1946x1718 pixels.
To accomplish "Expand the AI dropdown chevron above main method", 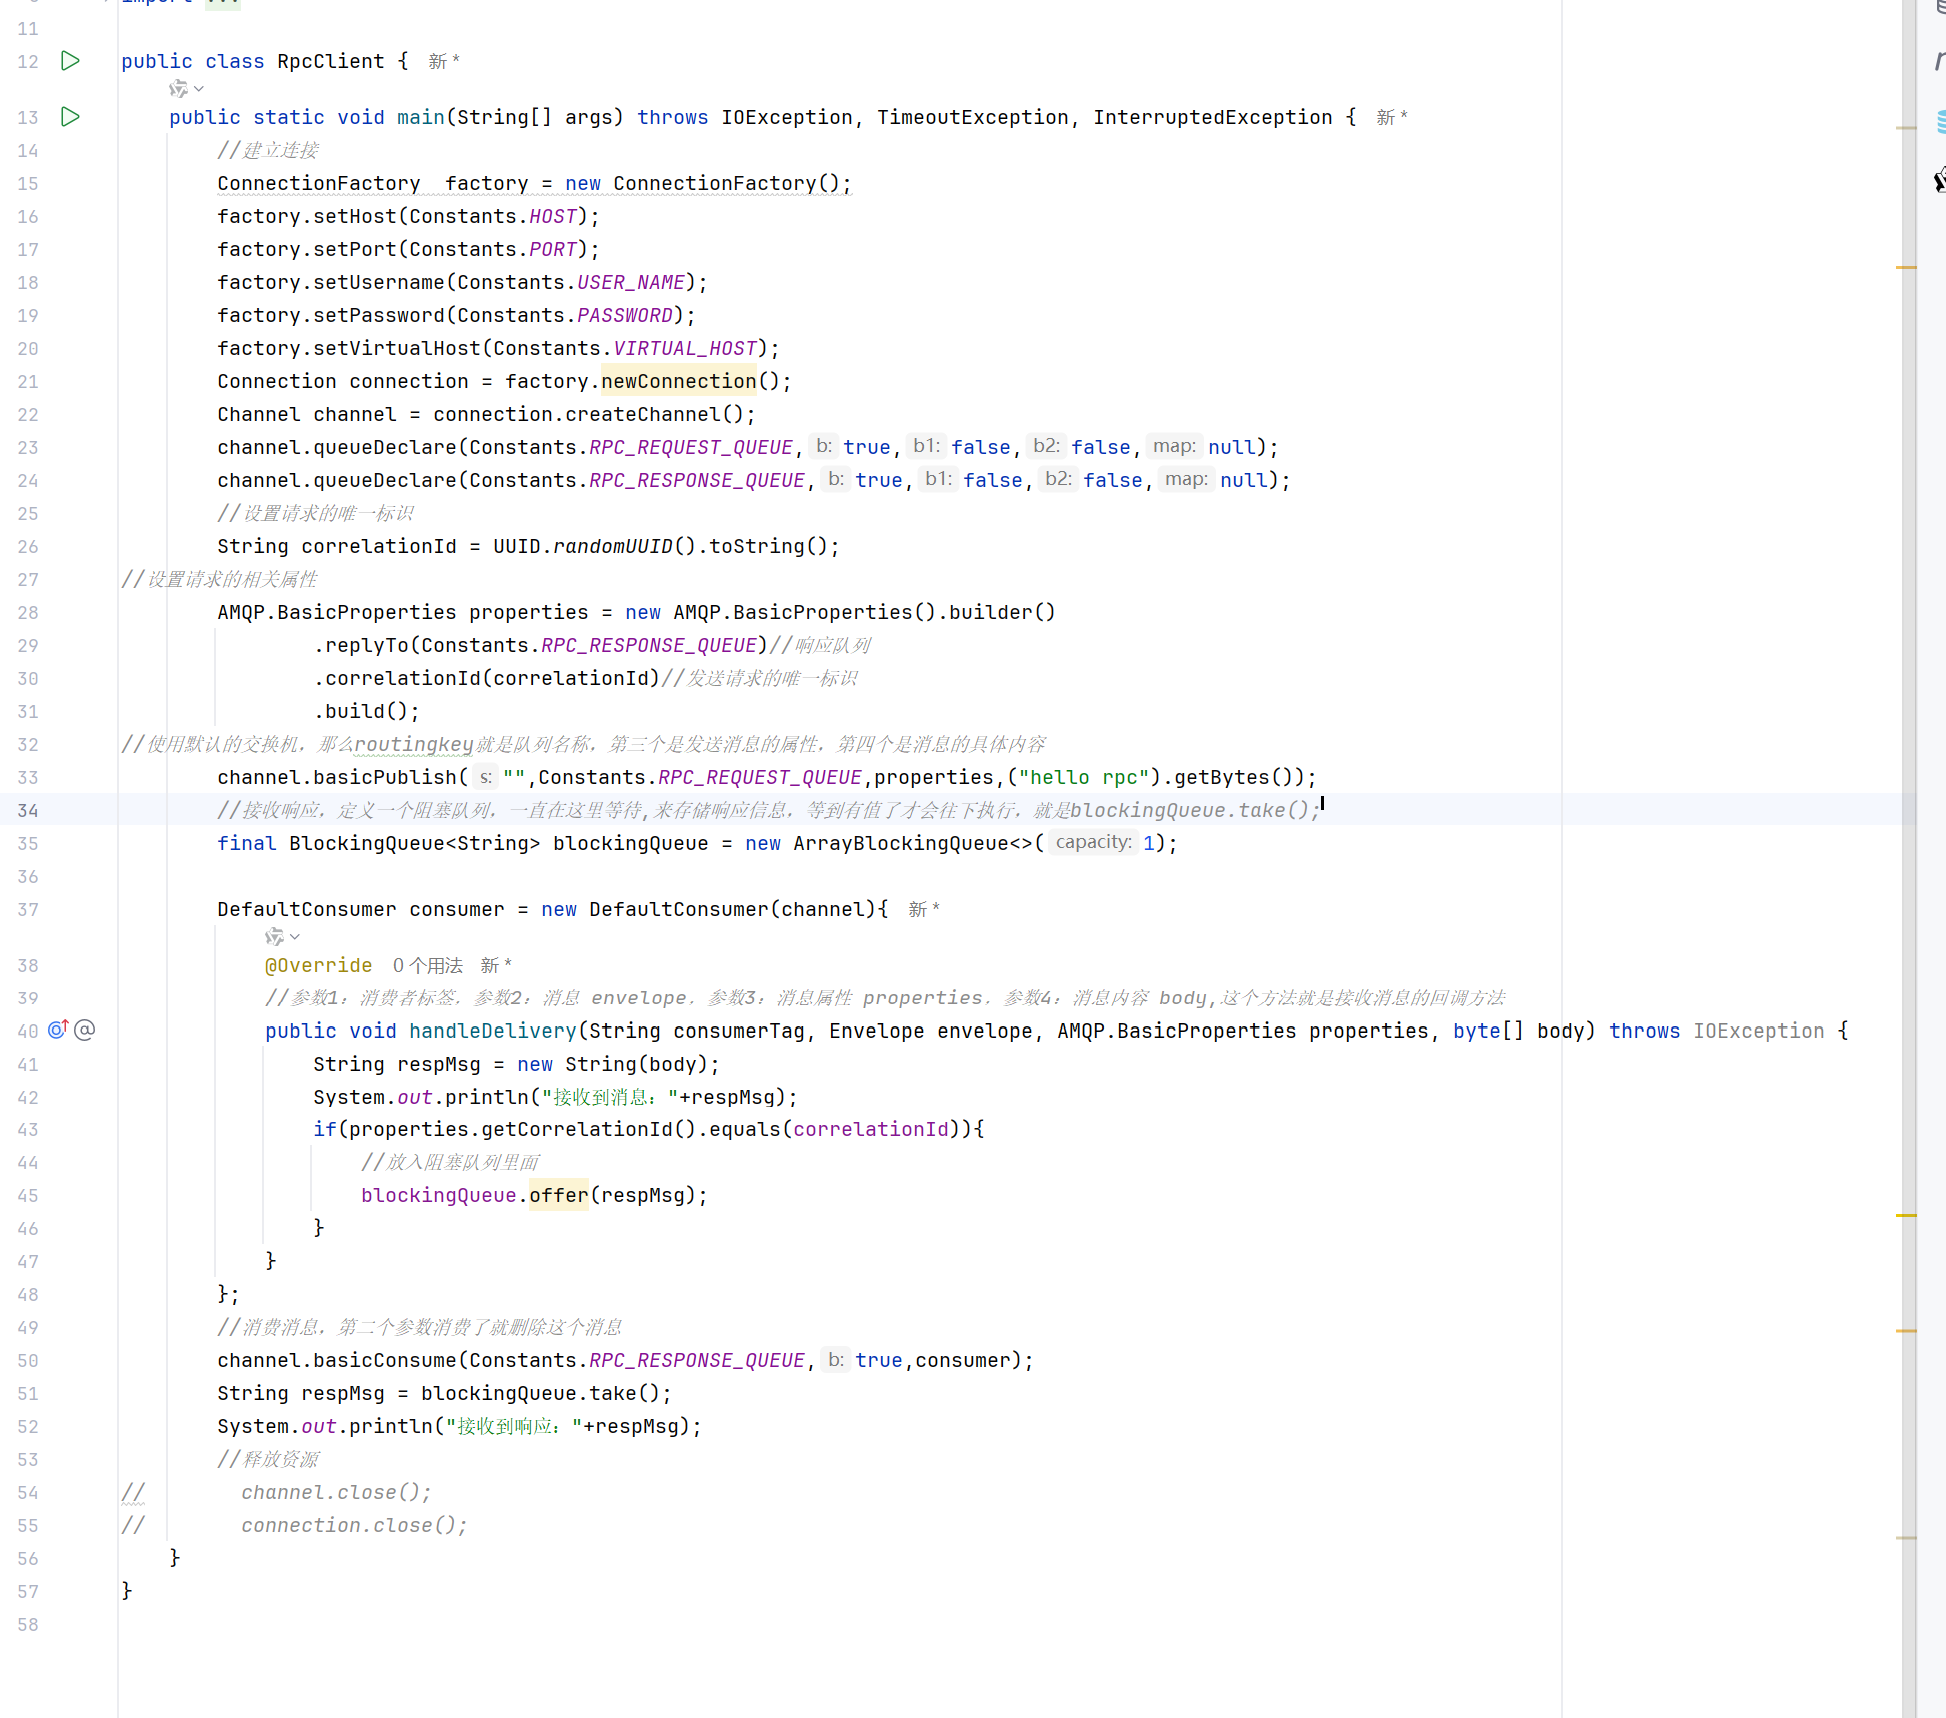I will (199, 89).
